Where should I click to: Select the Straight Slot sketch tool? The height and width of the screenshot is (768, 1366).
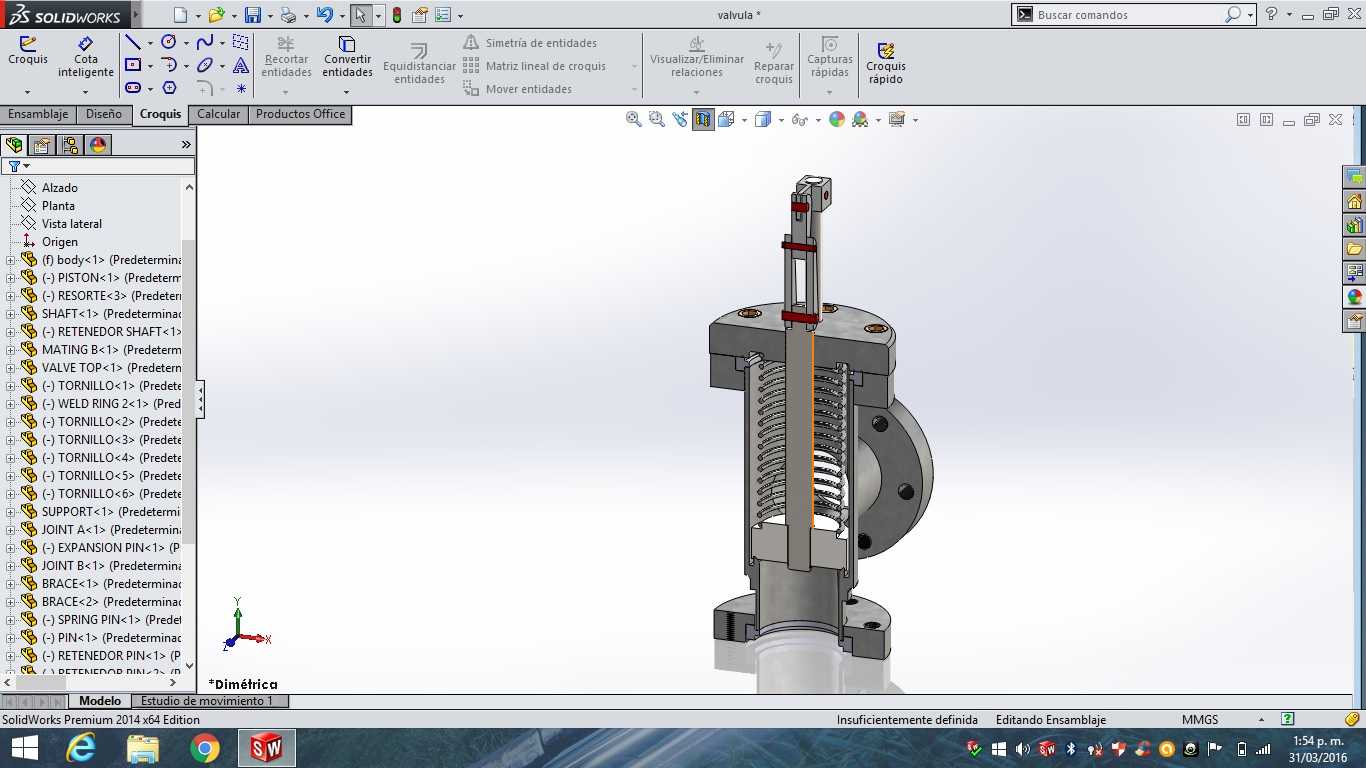[132, 88]
